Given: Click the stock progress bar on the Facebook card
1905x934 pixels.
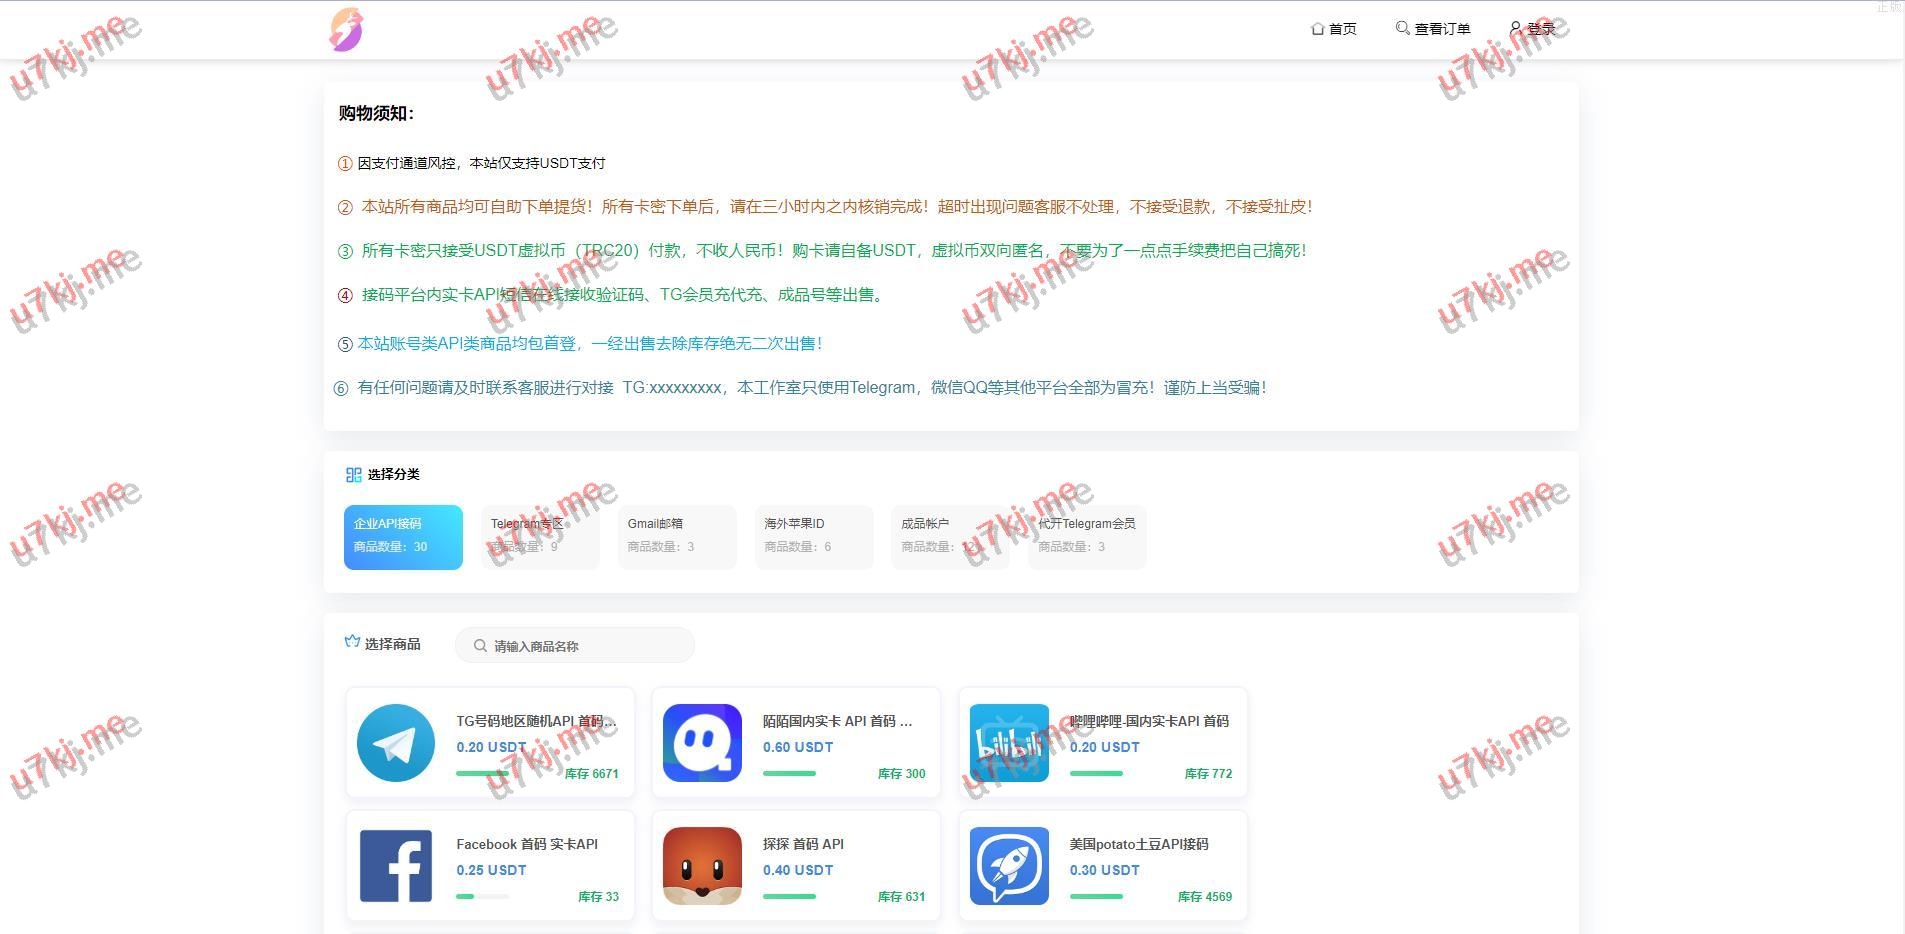Looking at the screenshot, I should point(484,897).
